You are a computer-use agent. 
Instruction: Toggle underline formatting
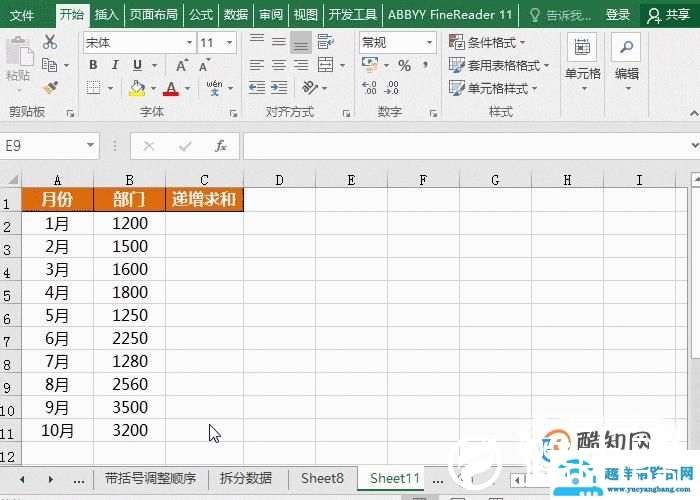tap(138, 65)
